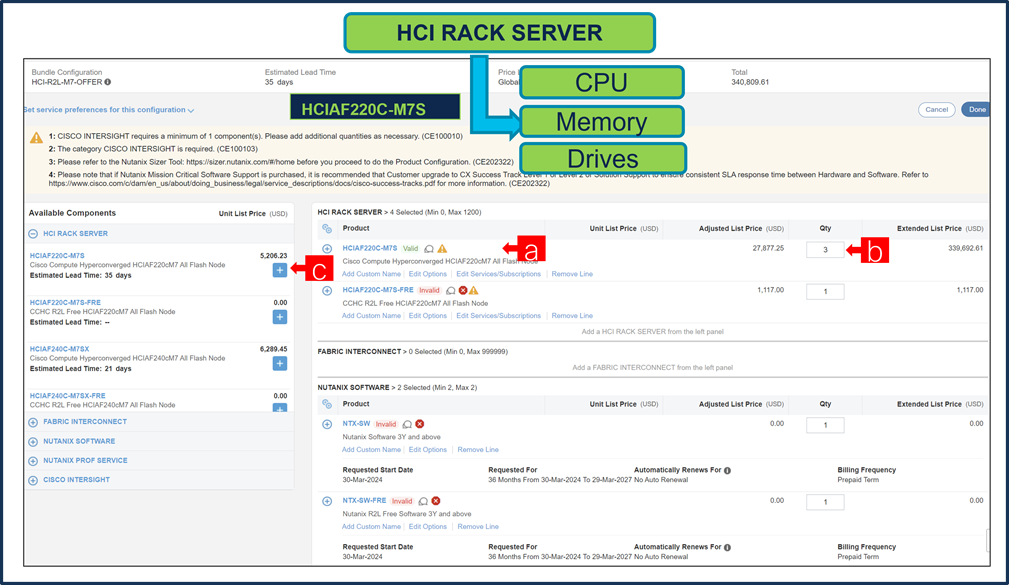
Task: Open HCIAF240C-M7SX link in Available Components
Action: [59, 349]
